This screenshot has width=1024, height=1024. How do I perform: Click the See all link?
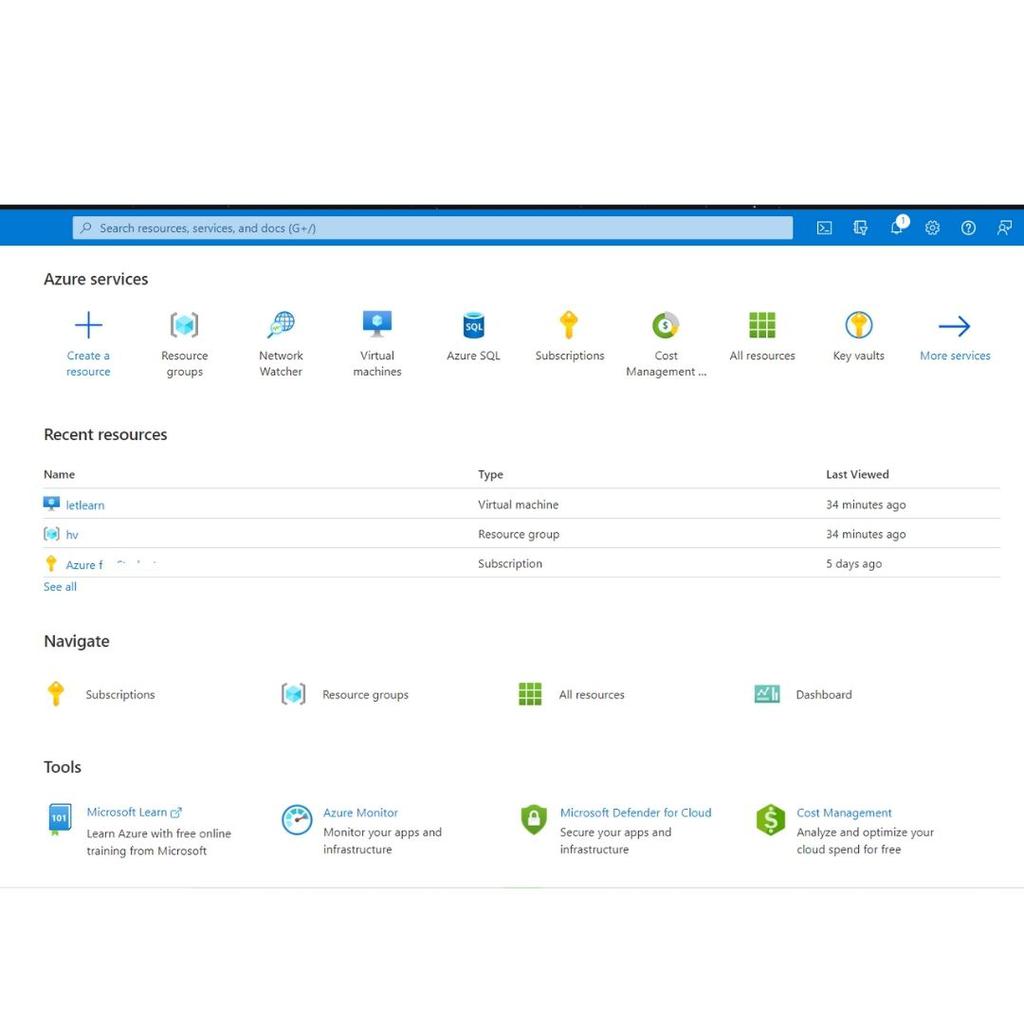pyautogui.click(x=60, y=586)
